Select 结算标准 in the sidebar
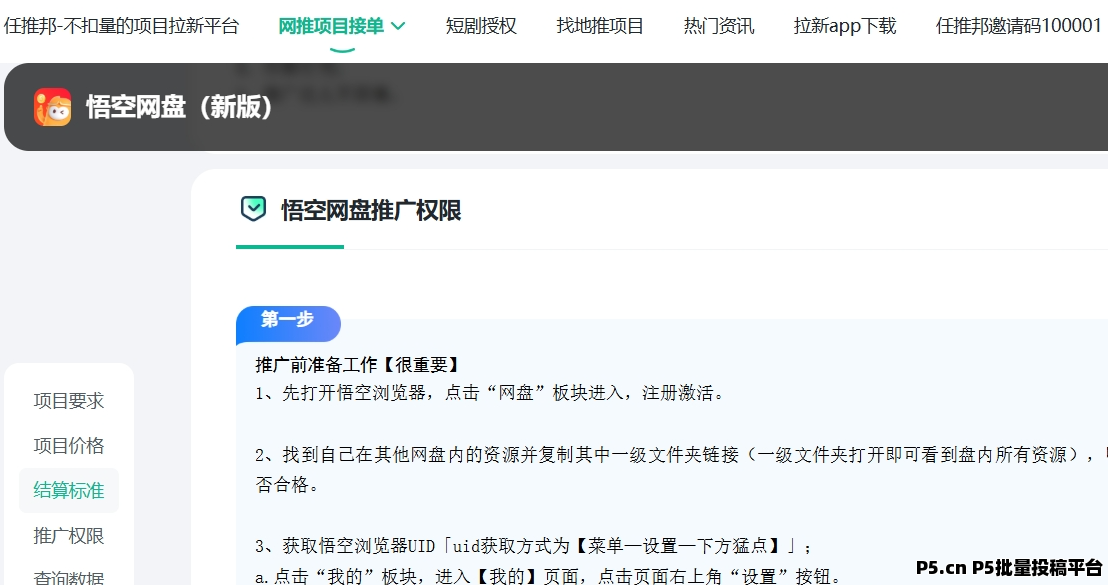 pos(69,490)
